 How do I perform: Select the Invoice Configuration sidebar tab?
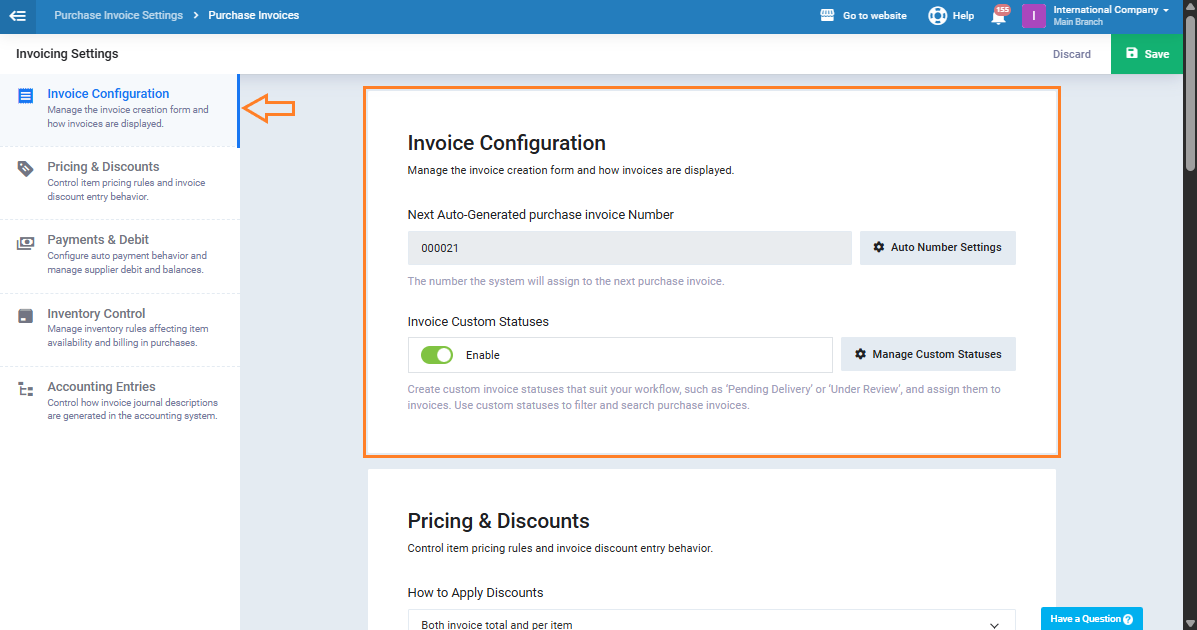coord(108,94)
